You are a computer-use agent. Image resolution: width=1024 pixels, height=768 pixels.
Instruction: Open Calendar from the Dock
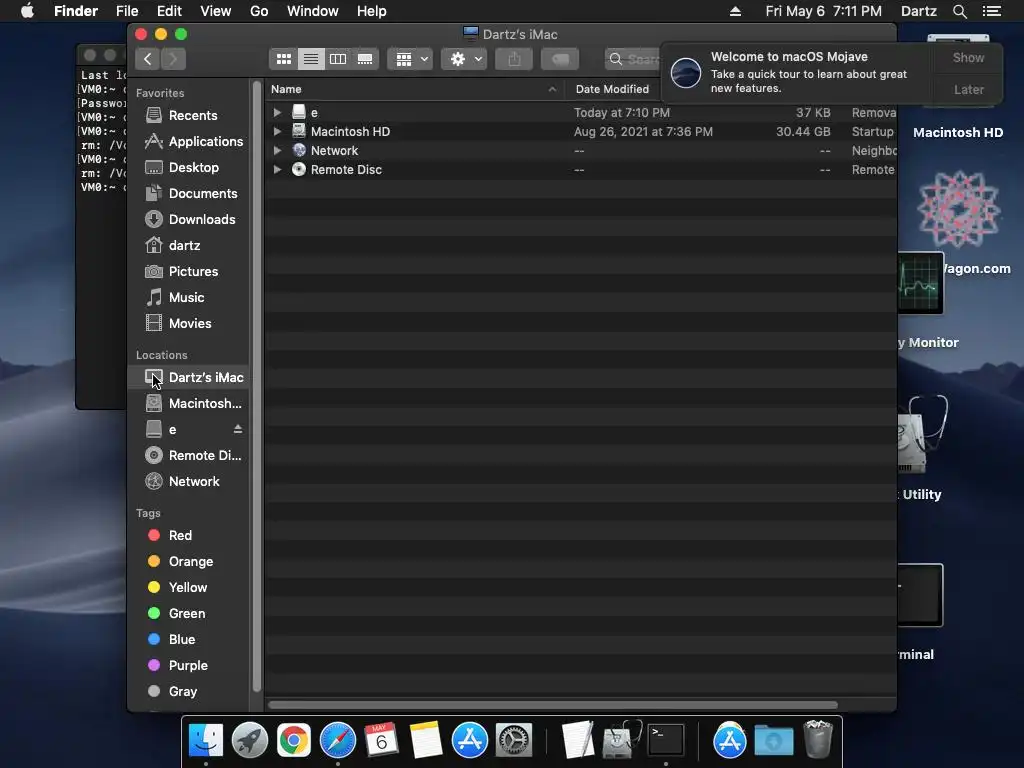click(381, 741)
